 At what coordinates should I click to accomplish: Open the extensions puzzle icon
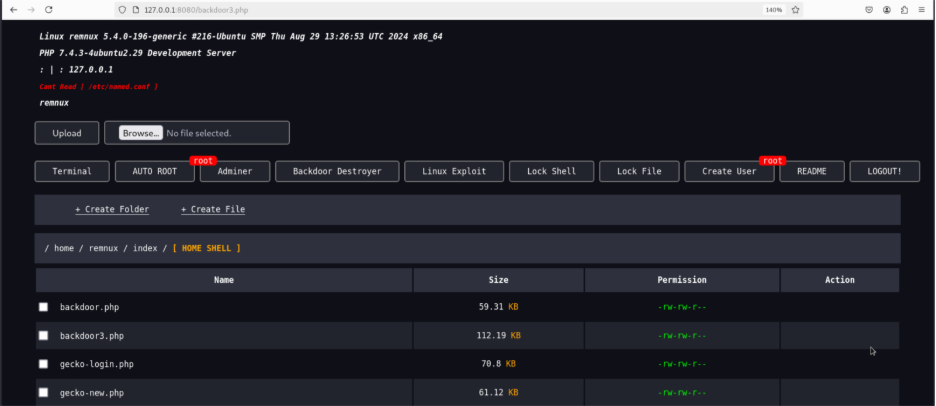click(904, 10)
